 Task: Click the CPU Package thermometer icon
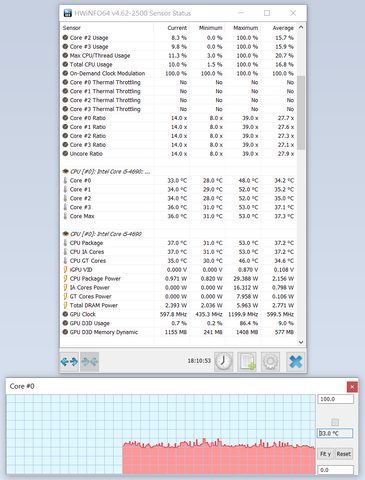tap(65, 243)
